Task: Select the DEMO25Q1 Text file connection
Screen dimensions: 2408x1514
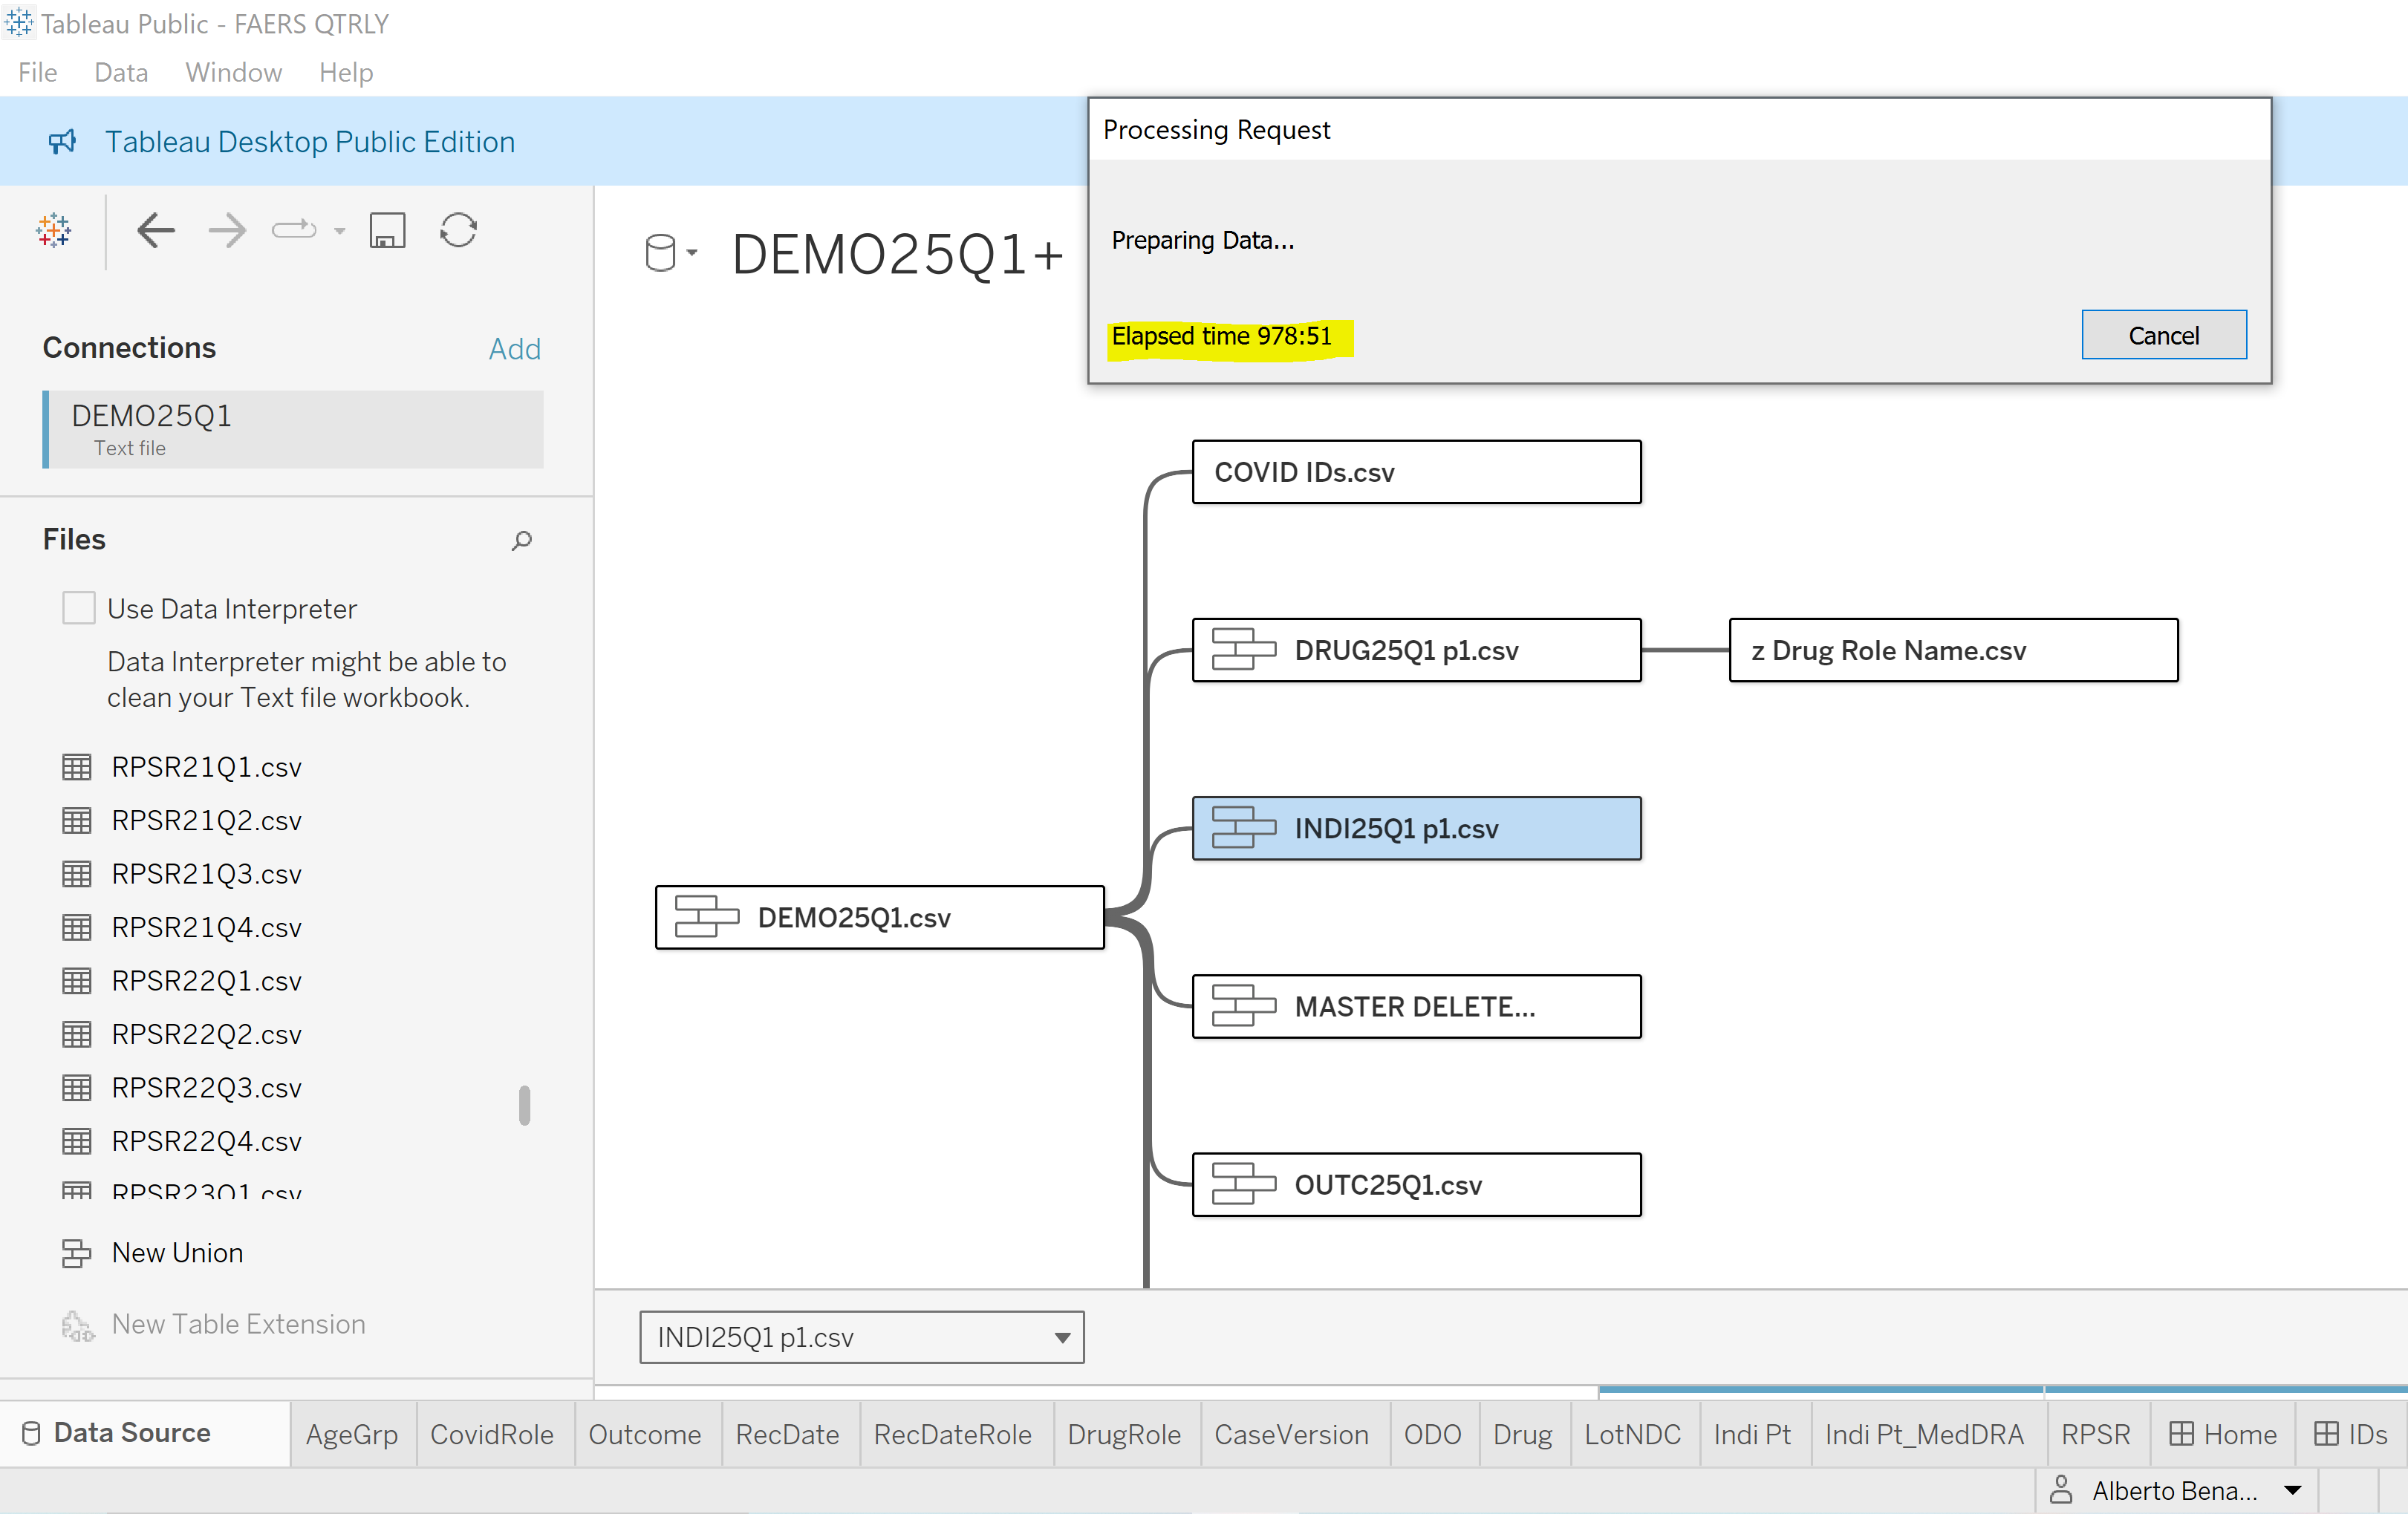Action: point(294,429)
